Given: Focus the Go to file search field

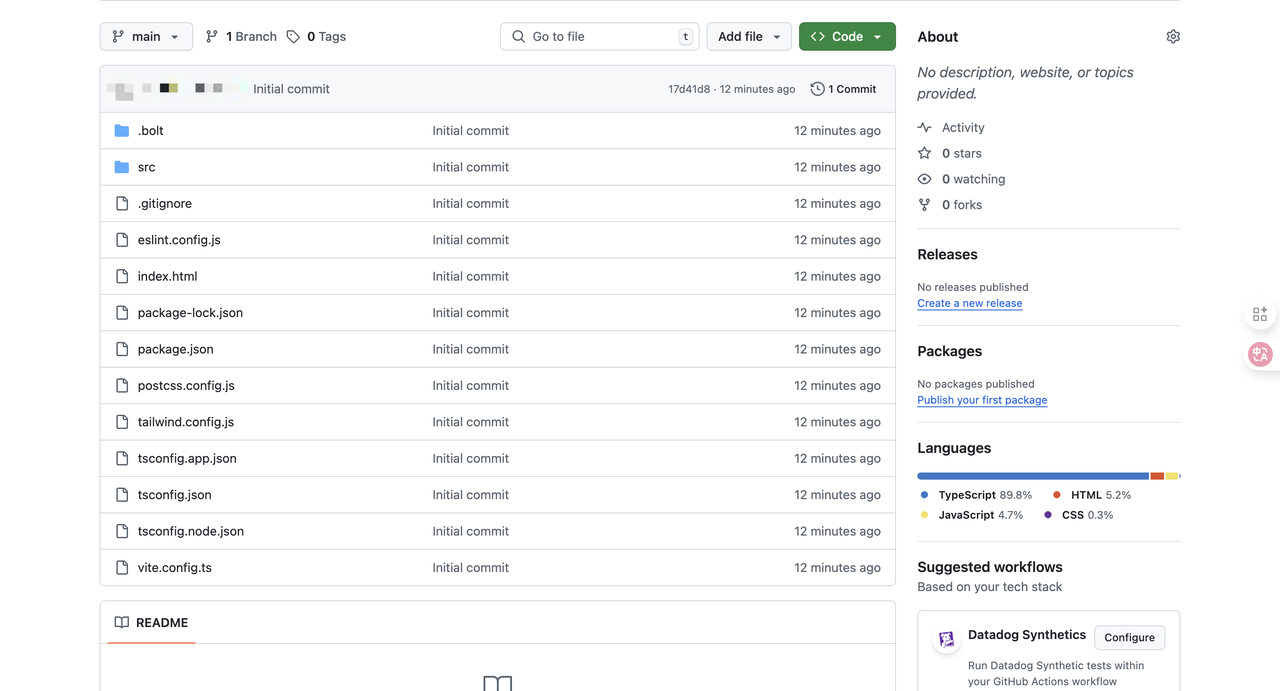Looking at the screenshot, I should pyautogui.click(x=599, y=37).
